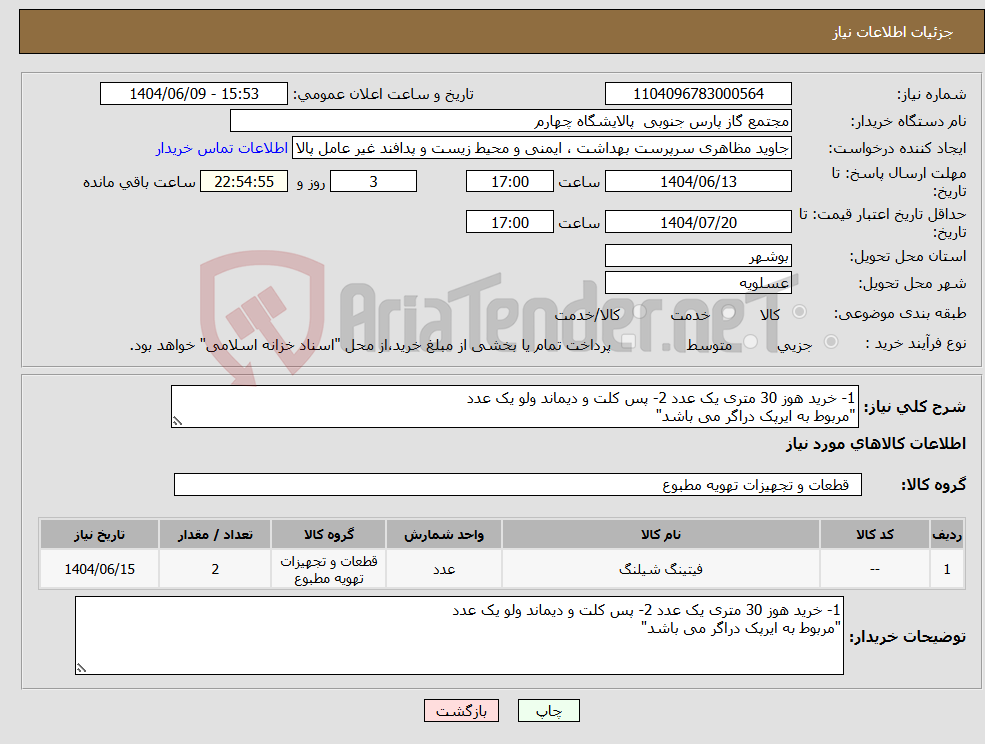Image resolution: width=985 pixels, height=744 pixels.
Task: Click the price validity hour 17:00 field
Action: coord(509,222)
